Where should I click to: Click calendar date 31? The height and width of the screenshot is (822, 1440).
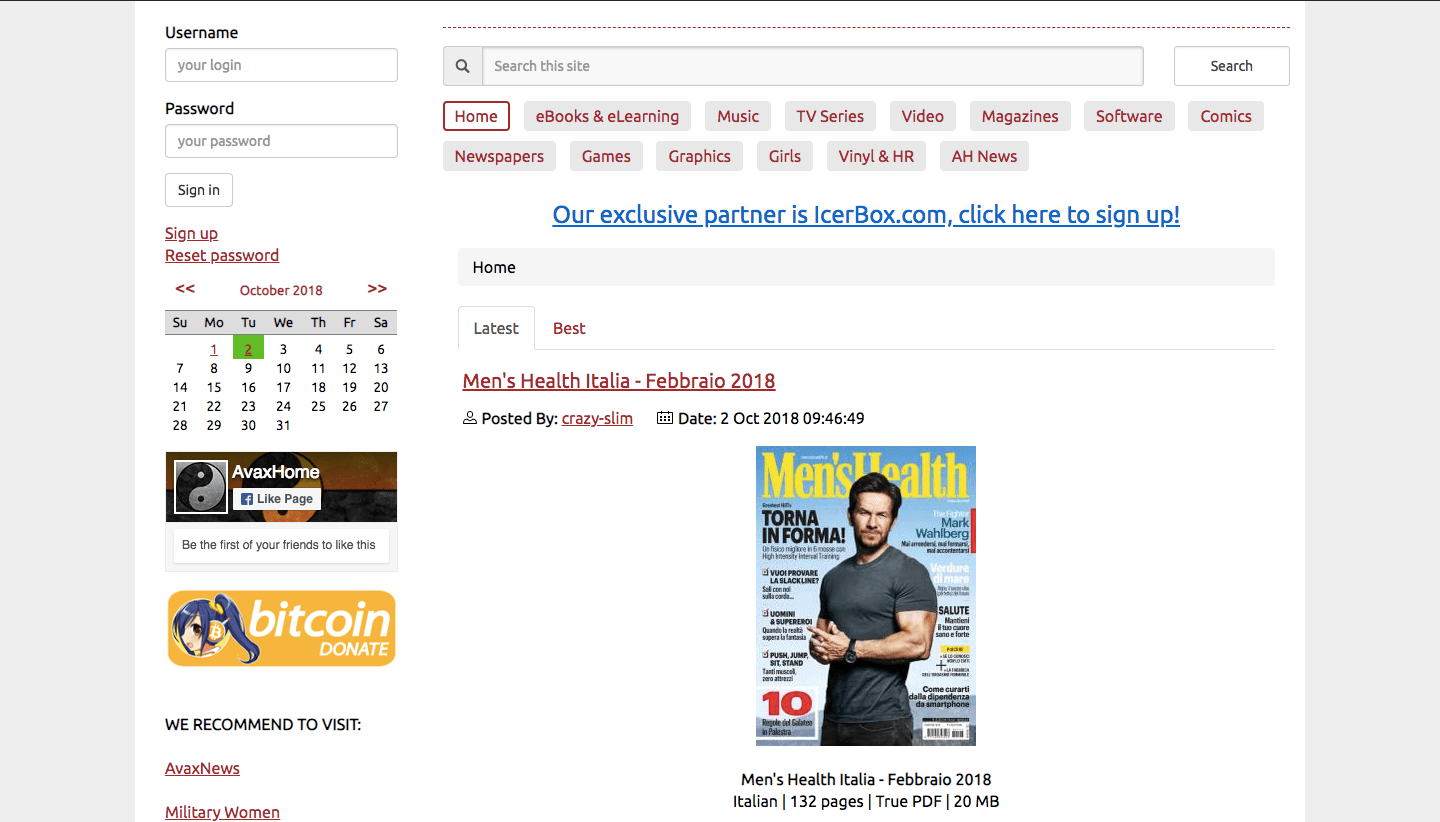(283, 425)
